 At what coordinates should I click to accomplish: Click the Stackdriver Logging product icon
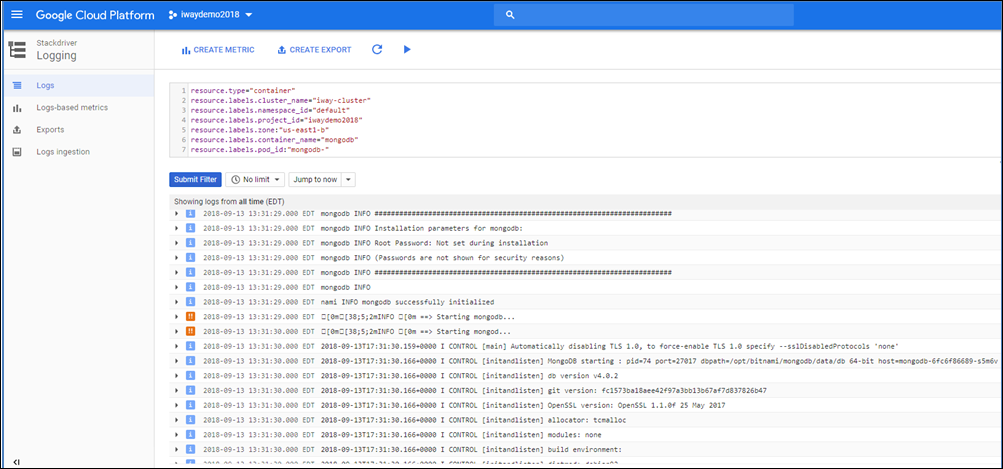(17, 49)
